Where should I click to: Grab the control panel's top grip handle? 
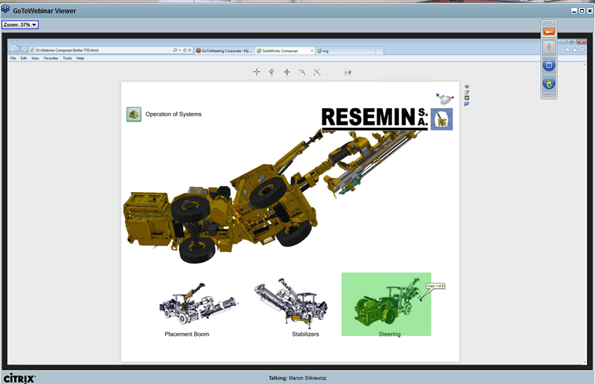[x=549, y=23]
